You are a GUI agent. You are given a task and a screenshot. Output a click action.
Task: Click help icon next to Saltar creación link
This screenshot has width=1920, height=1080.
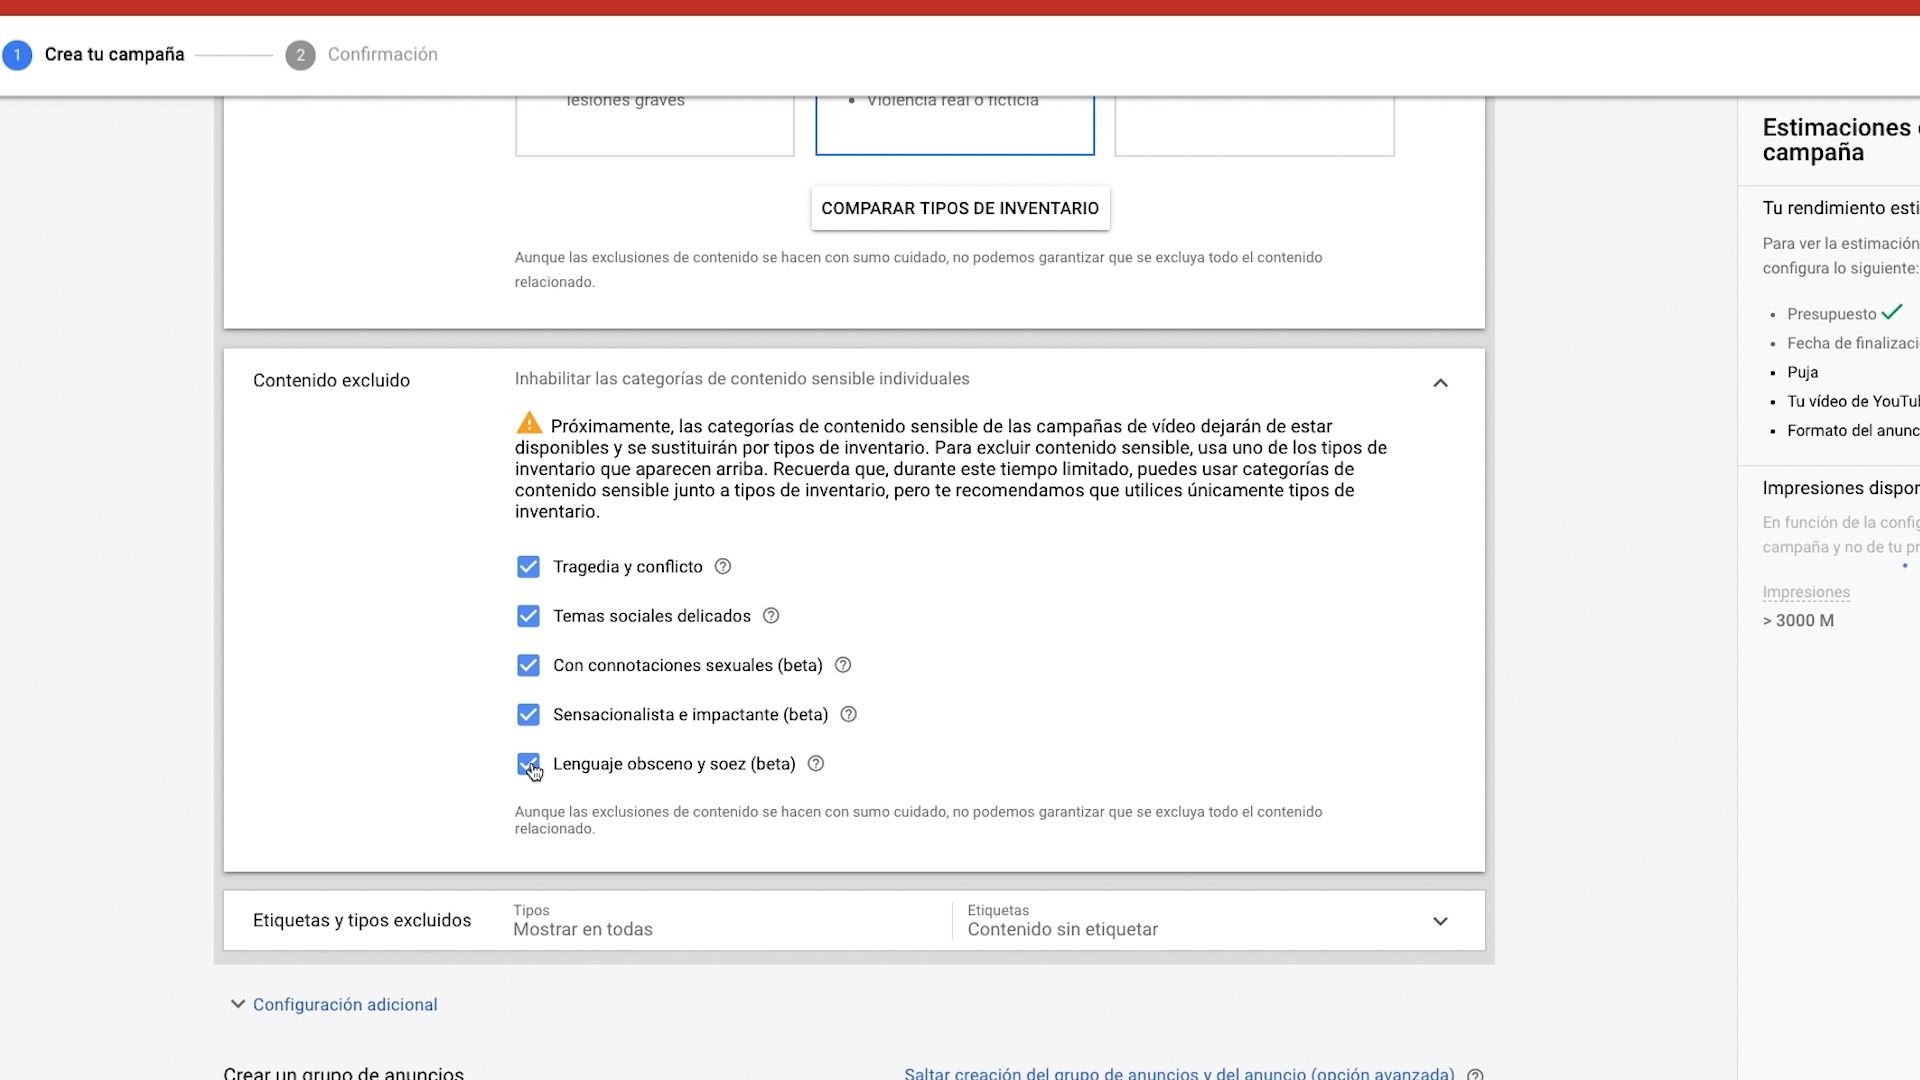click(1475, 1074)
